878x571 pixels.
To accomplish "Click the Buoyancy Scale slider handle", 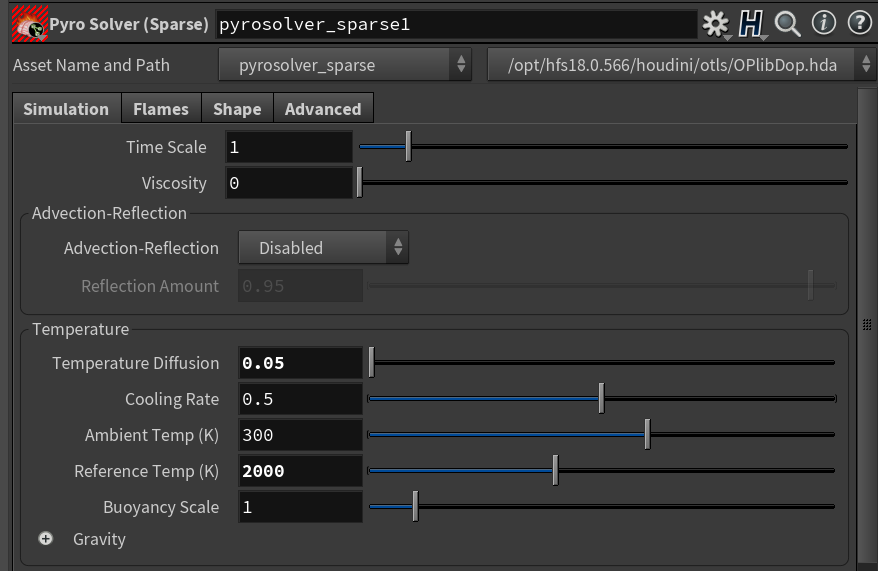I will pyautogui.click(x=415, y=506).
